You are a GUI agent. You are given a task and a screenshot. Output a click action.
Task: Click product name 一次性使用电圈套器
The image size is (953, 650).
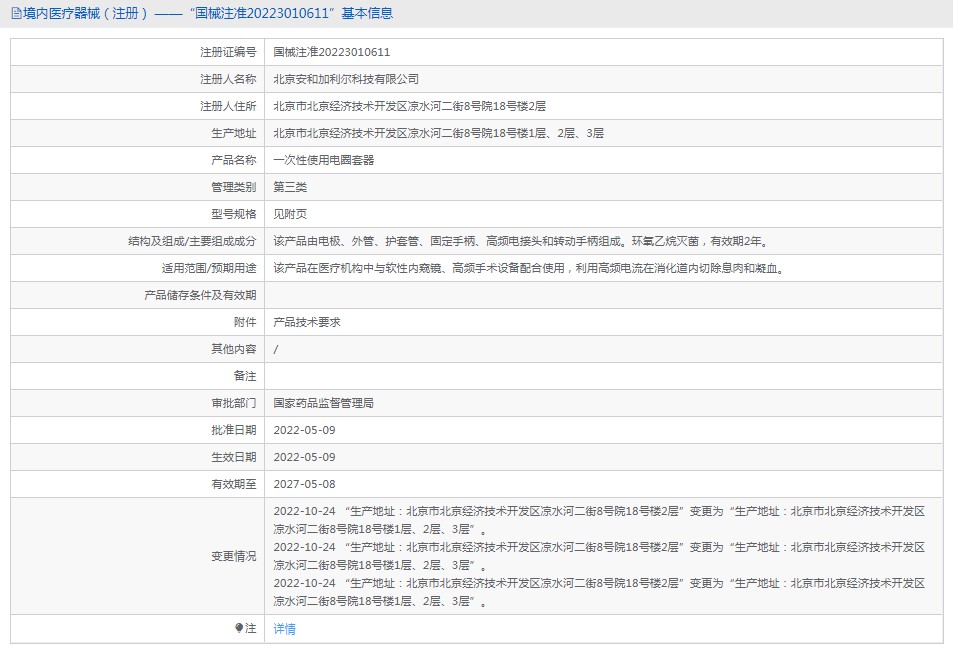323,161
